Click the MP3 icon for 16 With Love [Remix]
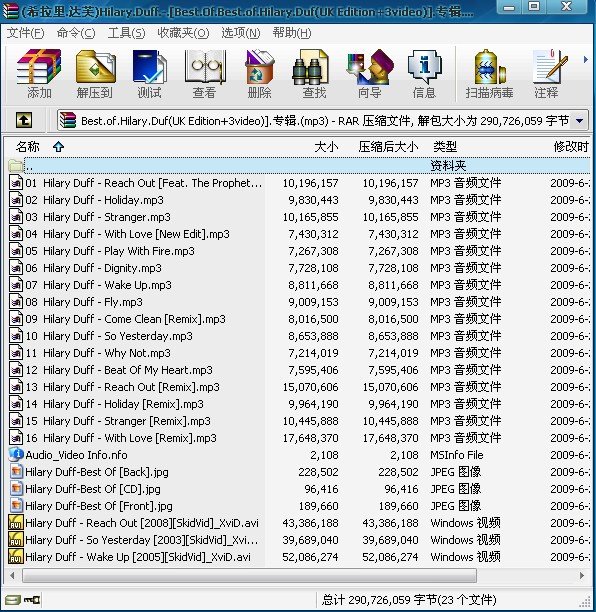596x612 pixels. point(16,438)
